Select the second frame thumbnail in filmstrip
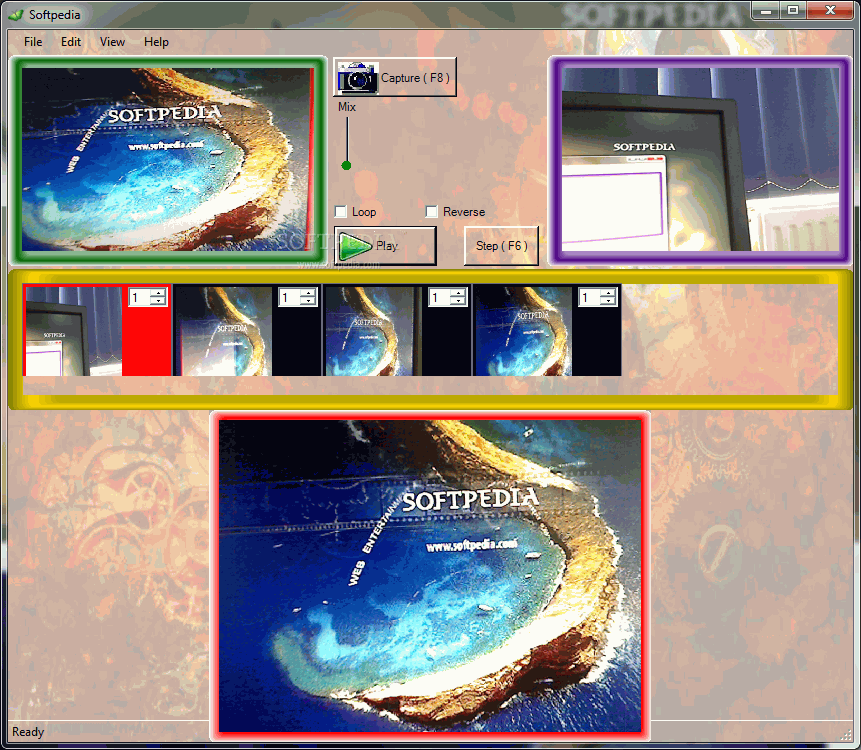This screenshot has width=861, height=750. 223,331
